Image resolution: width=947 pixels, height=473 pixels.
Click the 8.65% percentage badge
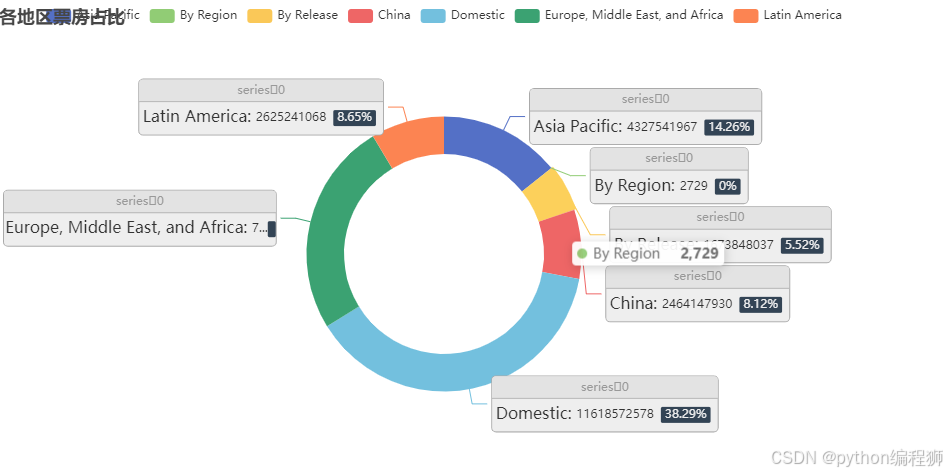(355, 117)
